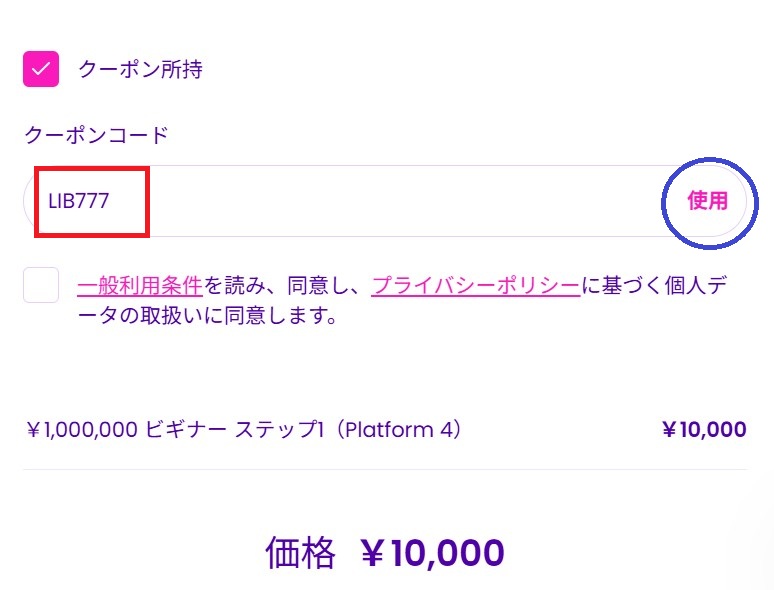Click the white checkmark icon in pink box
Image resolution: width=774 pixels, height=590 pixels.
pyautogui.click(x=41, y=69)
